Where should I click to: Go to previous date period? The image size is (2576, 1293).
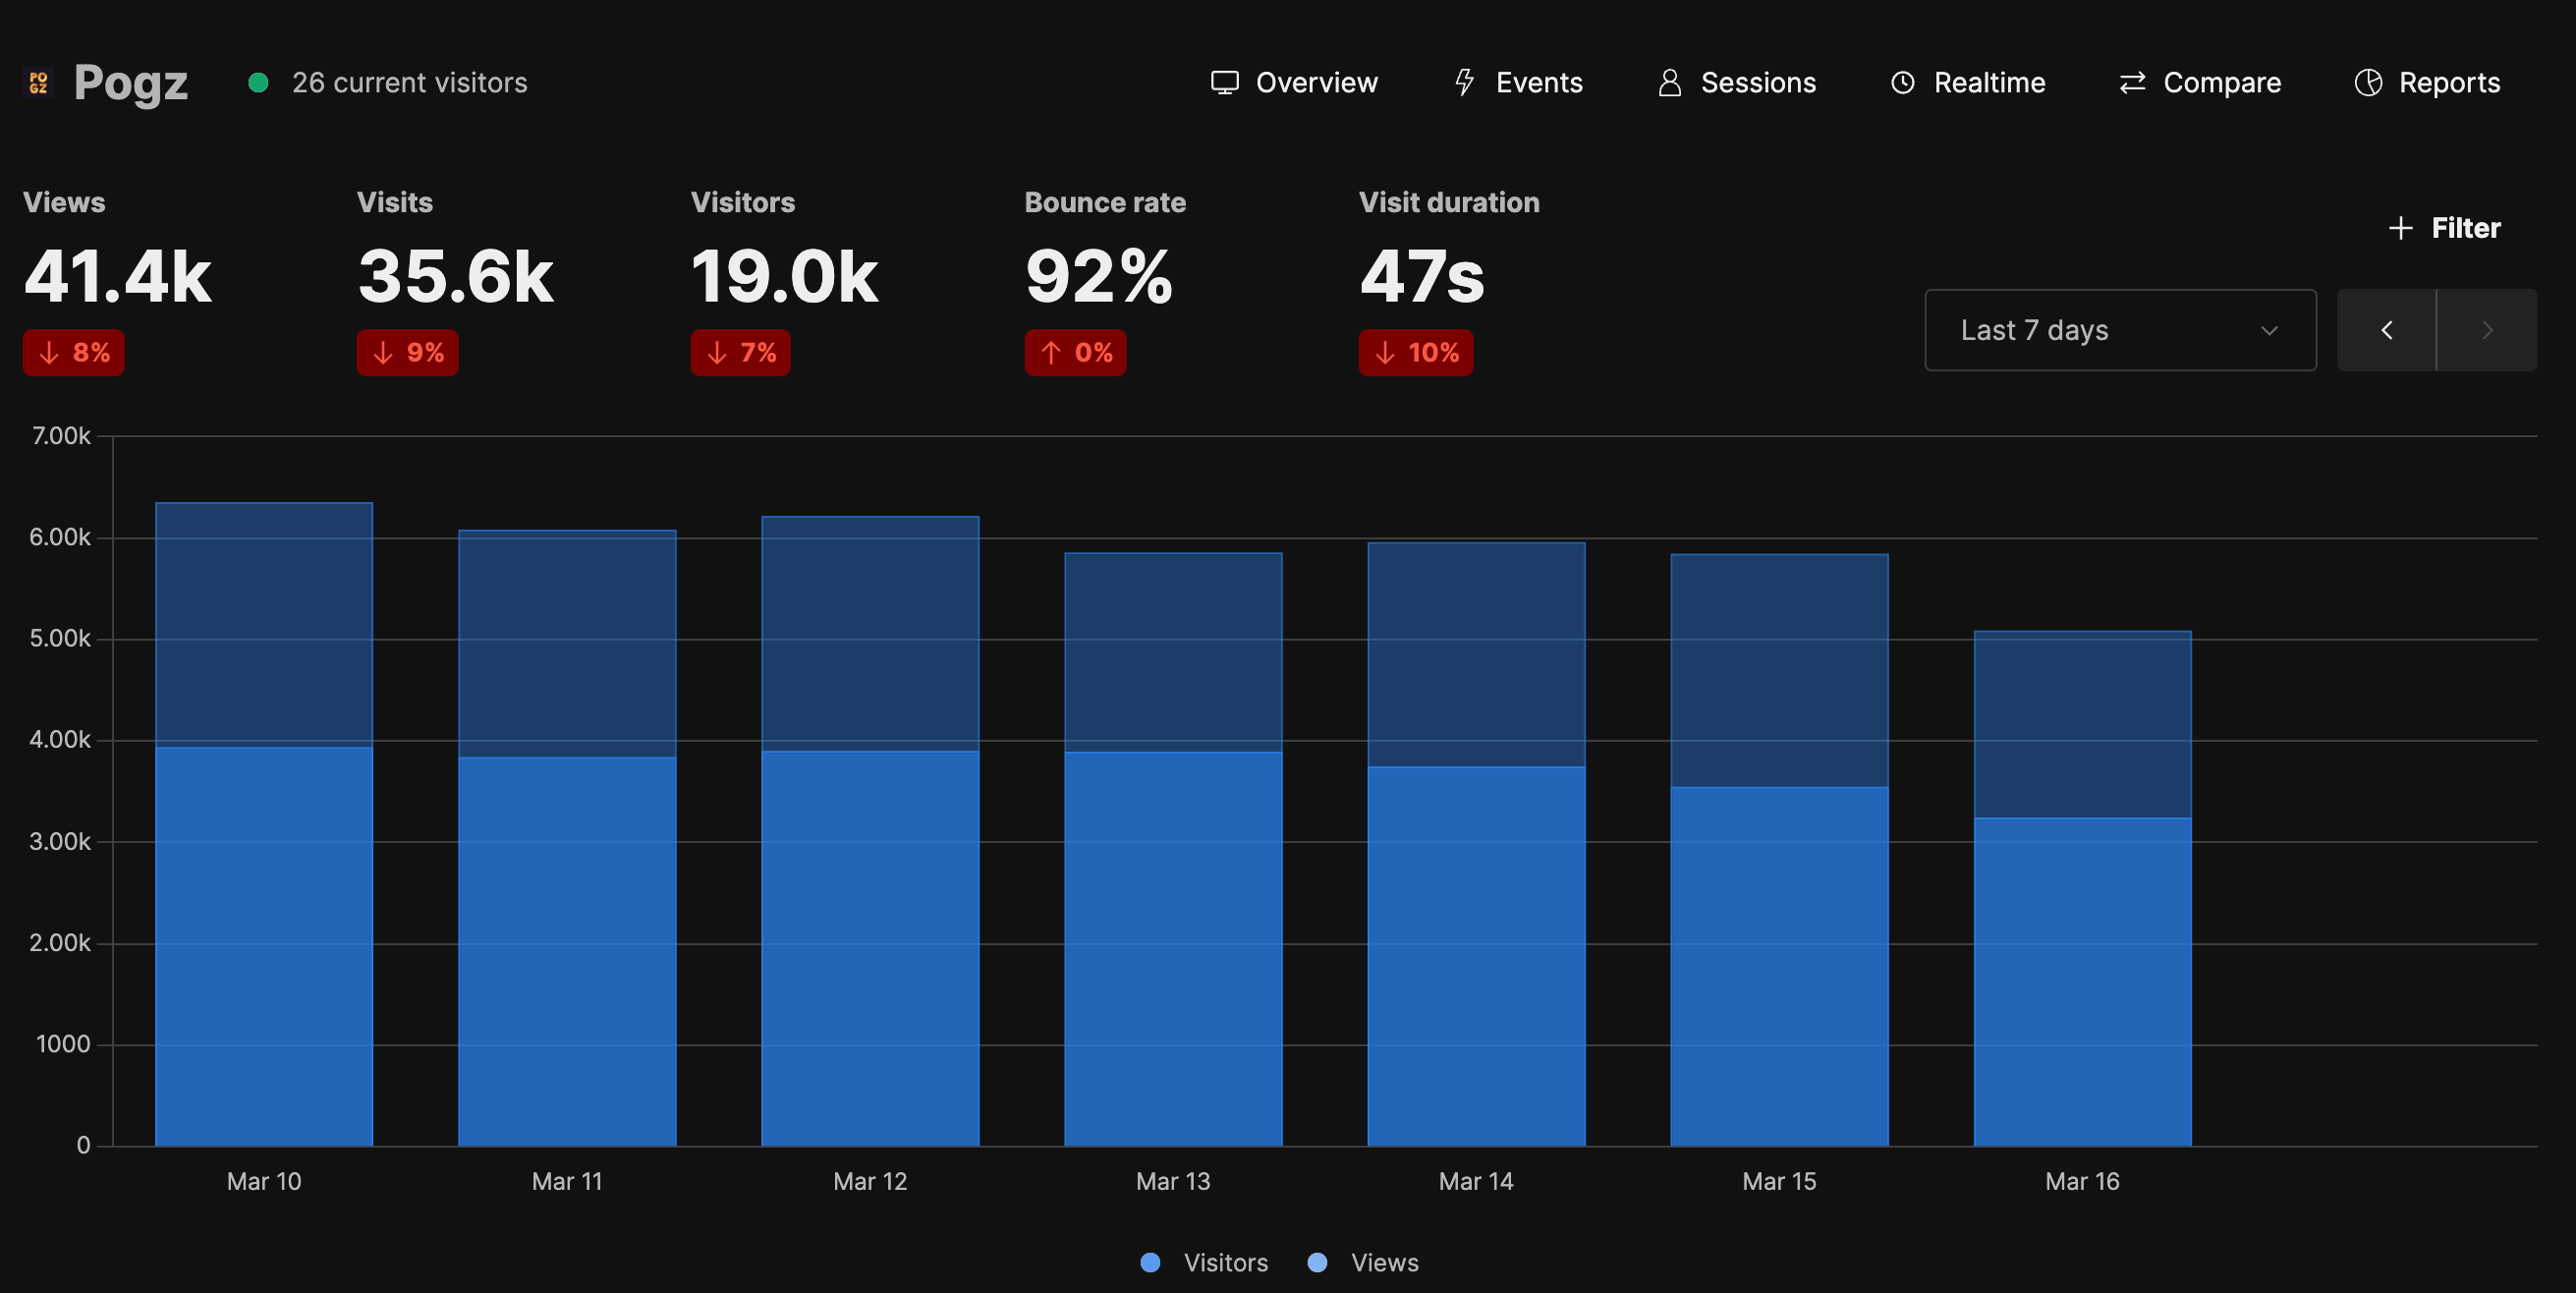[x=2386, y=330]
